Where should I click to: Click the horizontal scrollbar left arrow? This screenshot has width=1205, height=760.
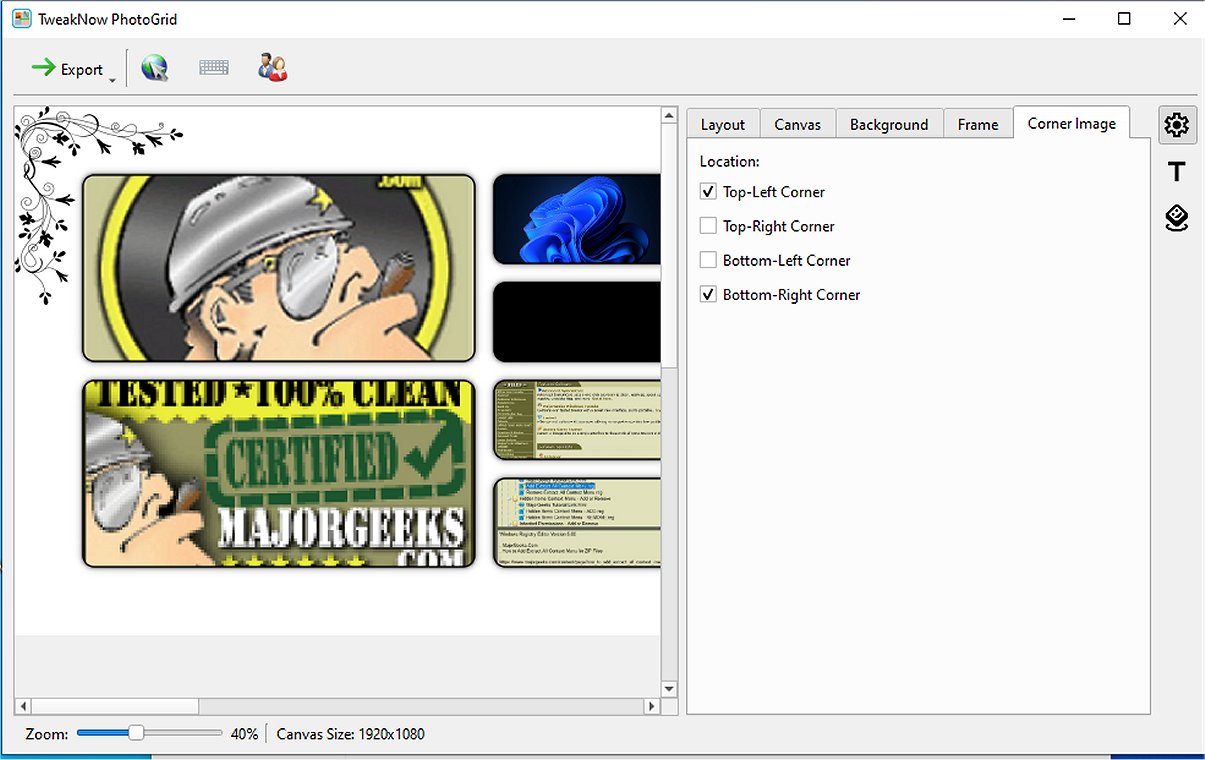coord(23,706)
